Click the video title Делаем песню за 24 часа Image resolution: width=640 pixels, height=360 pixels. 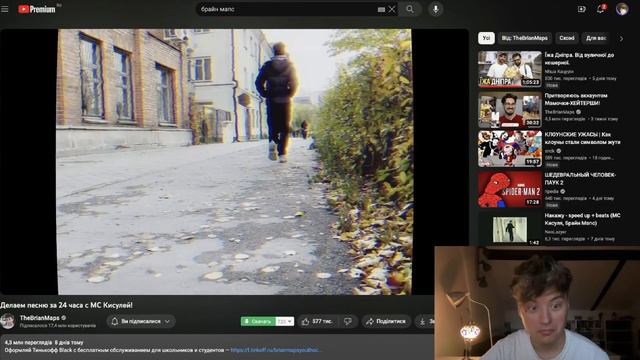[66, 305]
